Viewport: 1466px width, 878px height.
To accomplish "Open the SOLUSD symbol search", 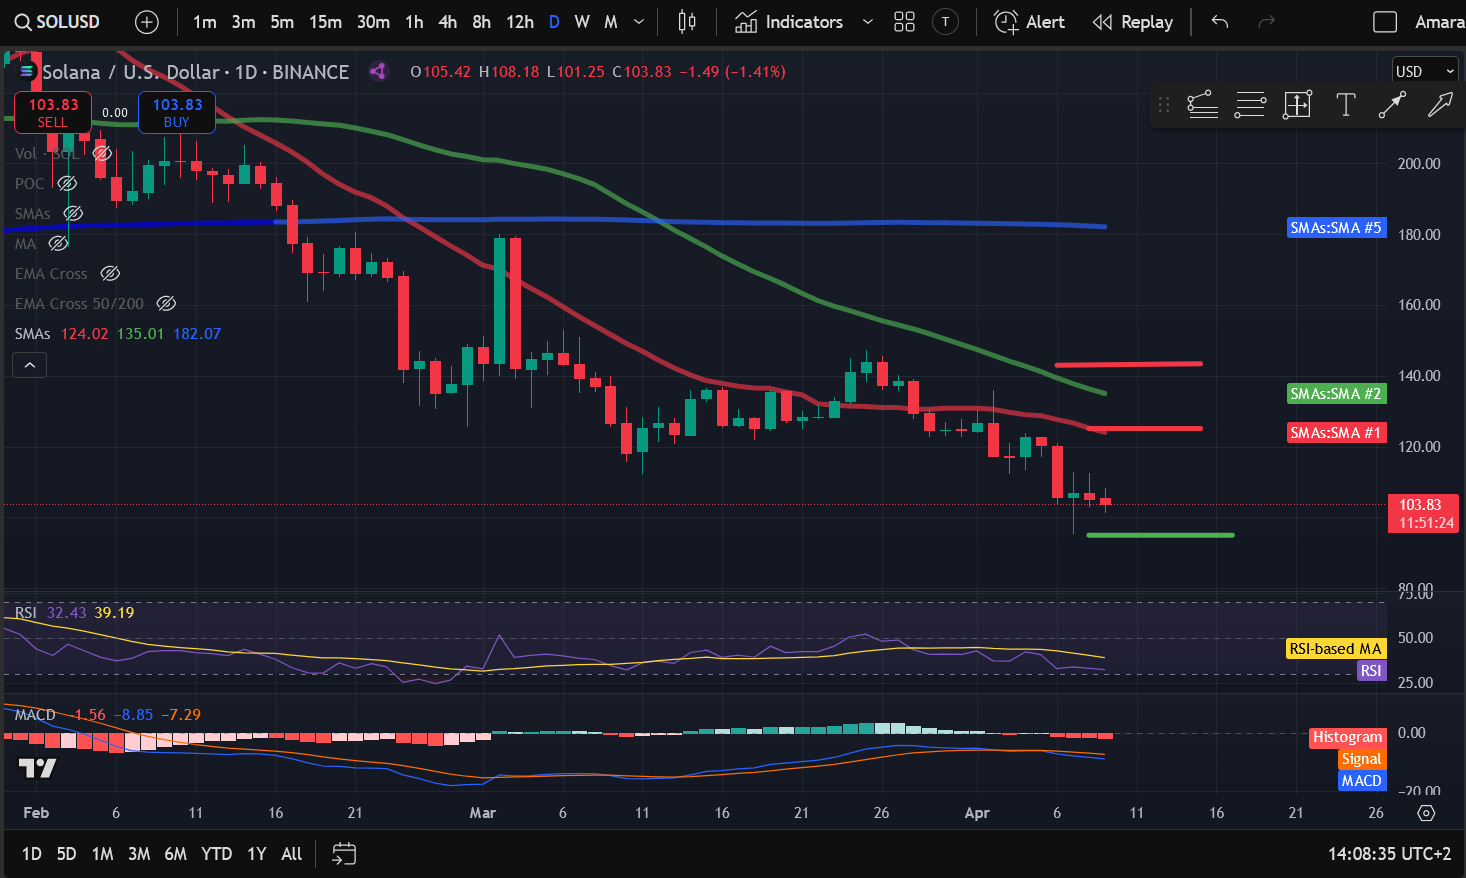I will (58, 22).
